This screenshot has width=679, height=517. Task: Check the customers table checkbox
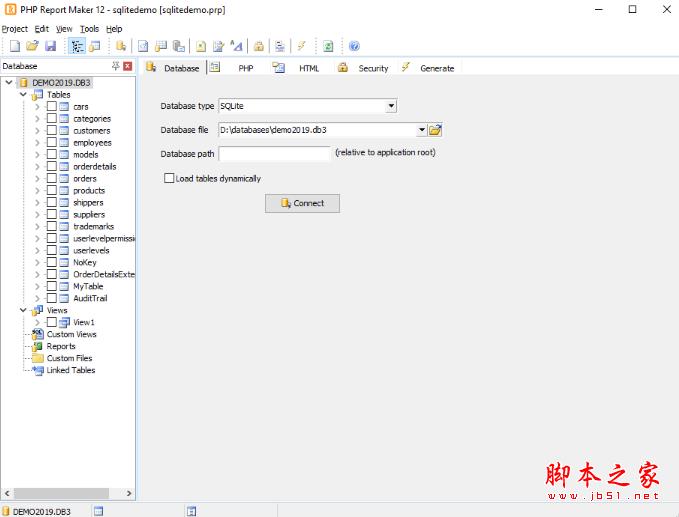tap(52, 130)
